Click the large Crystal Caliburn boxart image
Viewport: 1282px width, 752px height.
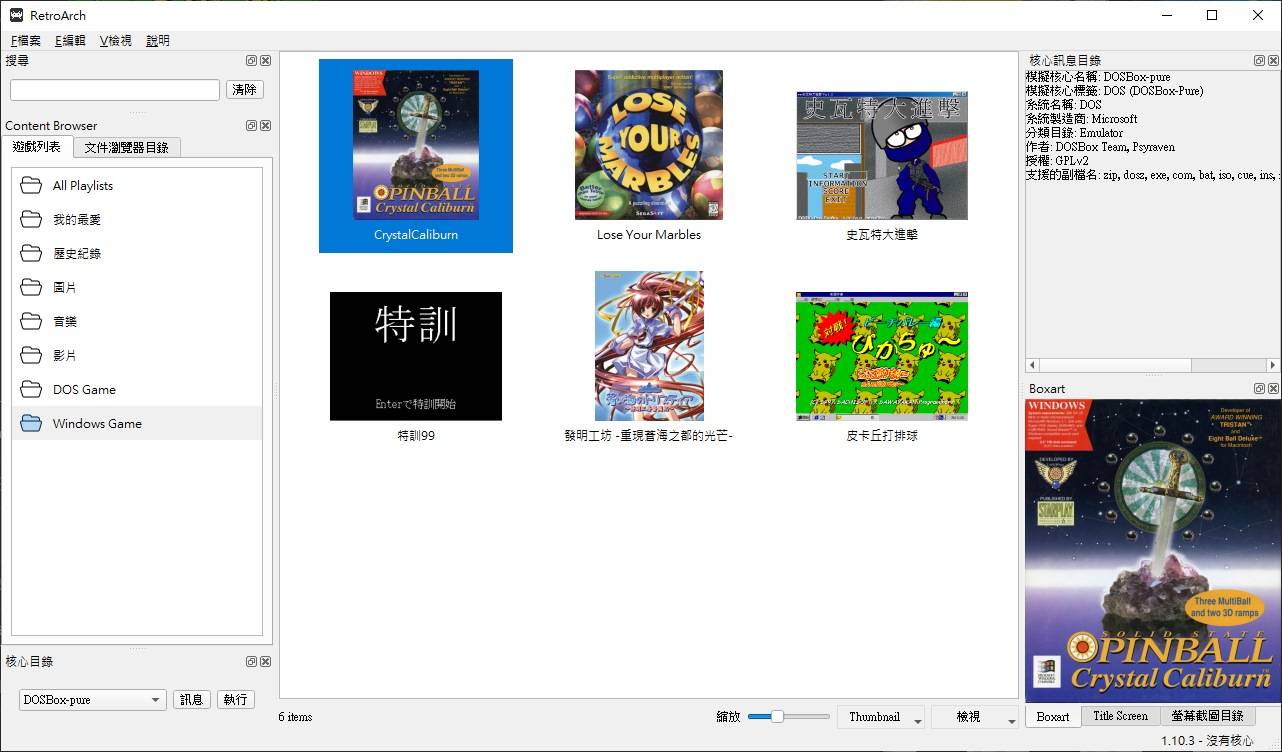point(1152,551)
